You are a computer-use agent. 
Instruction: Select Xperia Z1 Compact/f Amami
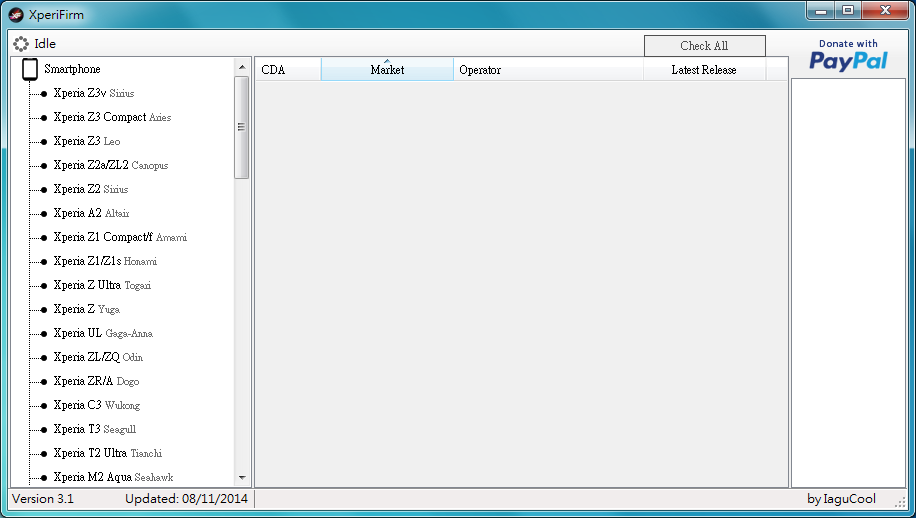120,237
